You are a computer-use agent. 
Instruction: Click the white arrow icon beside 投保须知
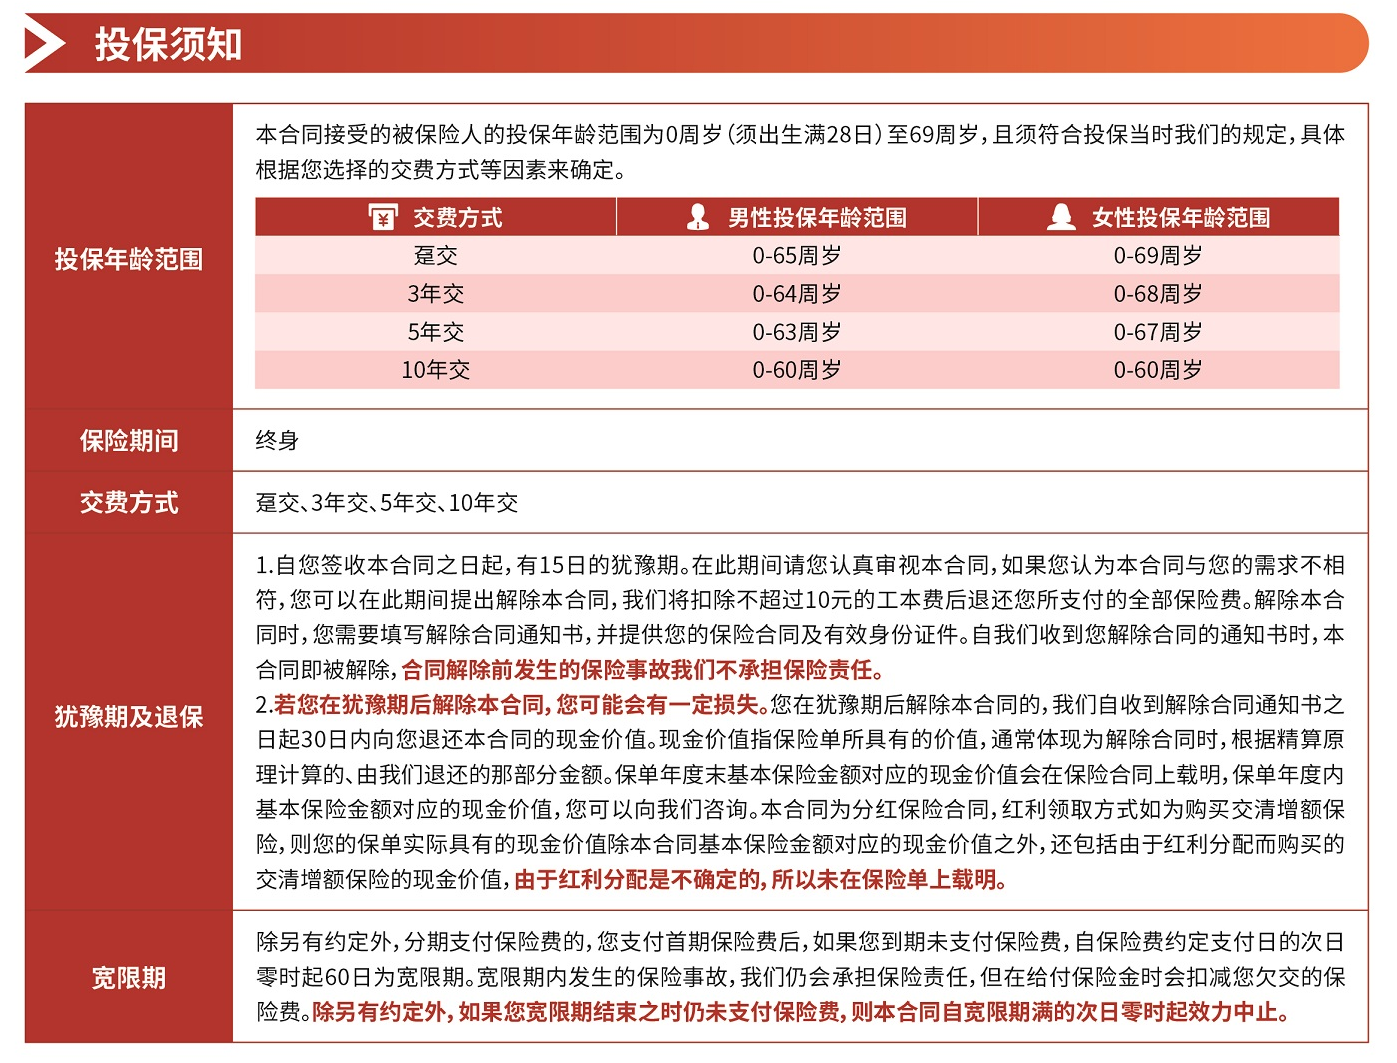(x=44, y=44)
